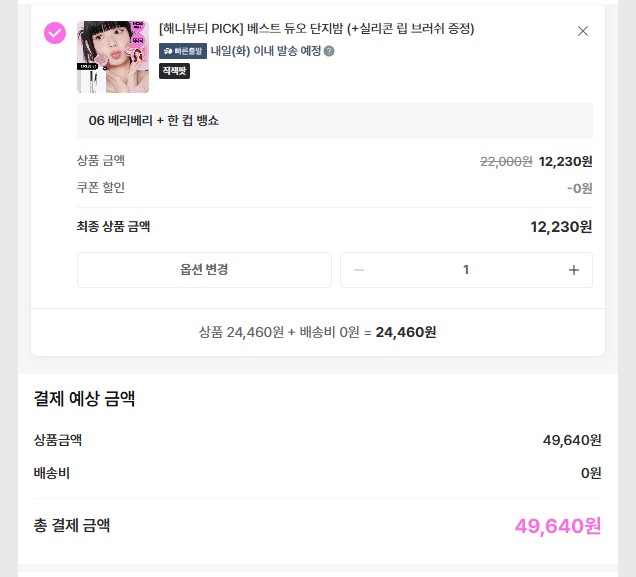Click the 옵션 변경 button
This screenshot has height=577, width=636.
[204, 270]
